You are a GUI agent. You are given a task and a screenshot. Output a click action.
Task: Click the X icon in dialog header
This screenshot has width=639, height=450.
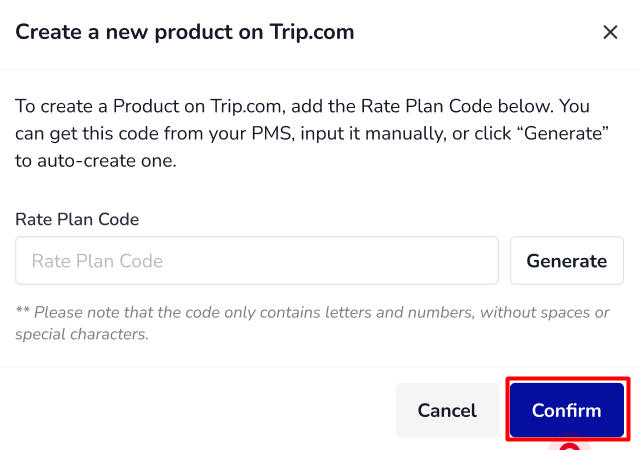point(610,32)
